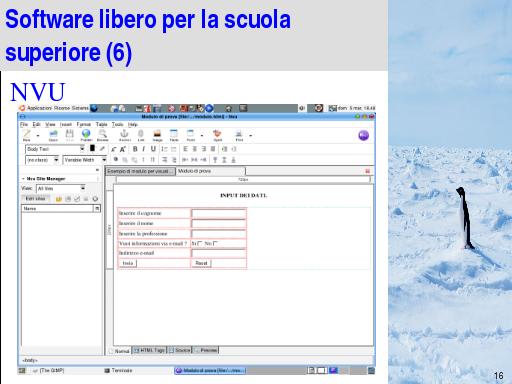512x384 pixels.
Task: Check the 'Si' checkbox in the form
Action: pyautogui.click(x=200, y=243)
